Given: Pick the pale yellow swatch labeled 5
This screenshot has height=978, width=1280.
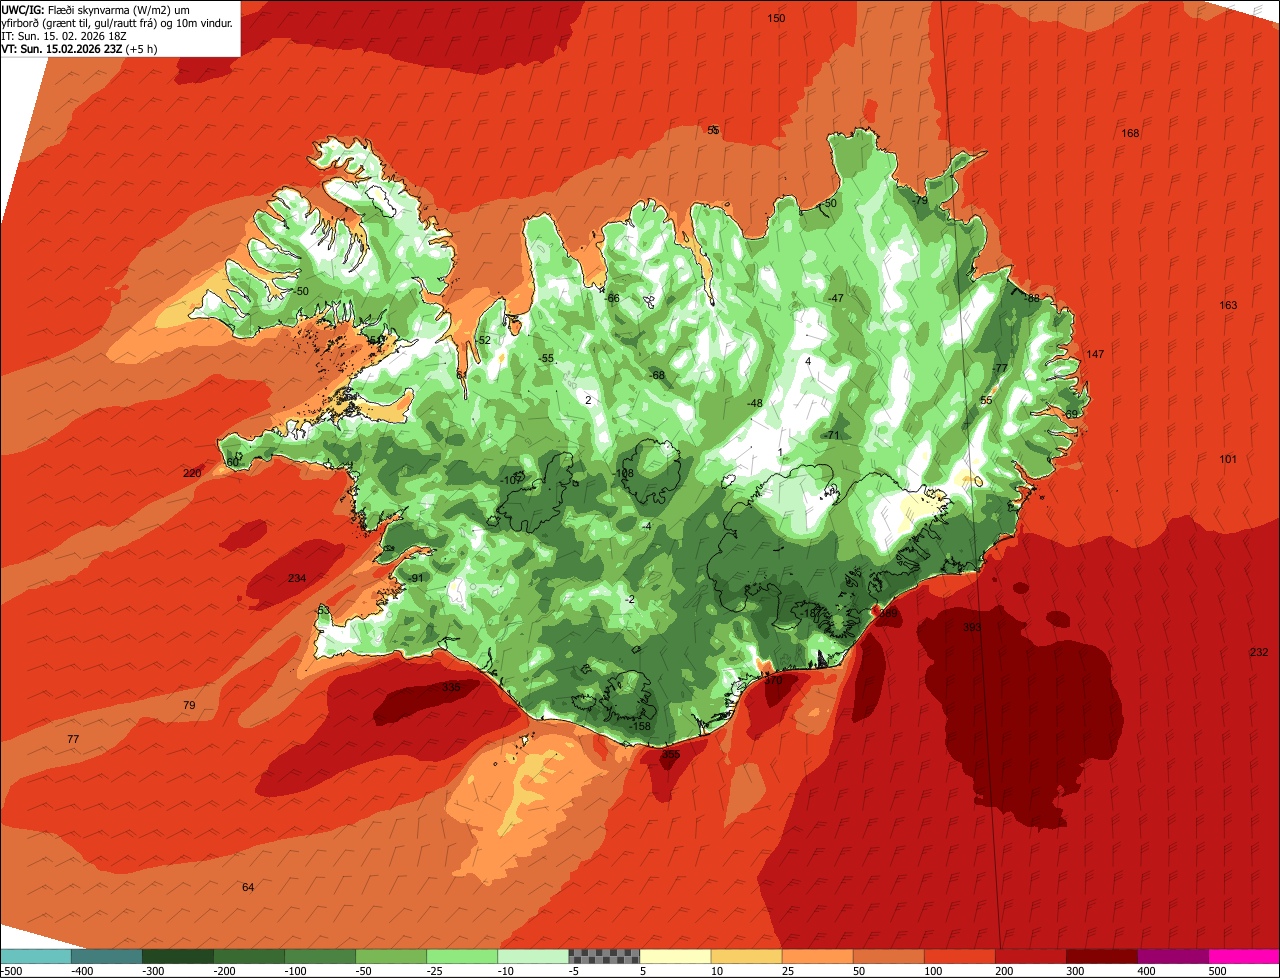Looking at the screenshot, I should coord(675,955).
